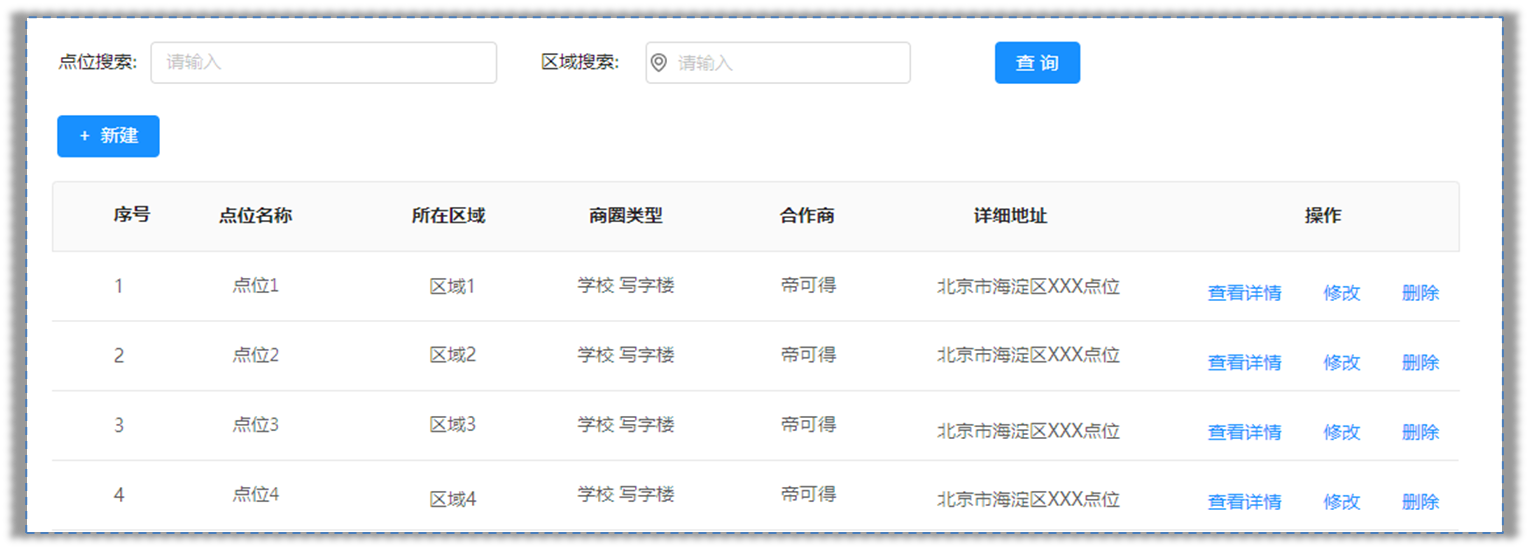Click the 商圈类型 column header

tap(626, 215)
